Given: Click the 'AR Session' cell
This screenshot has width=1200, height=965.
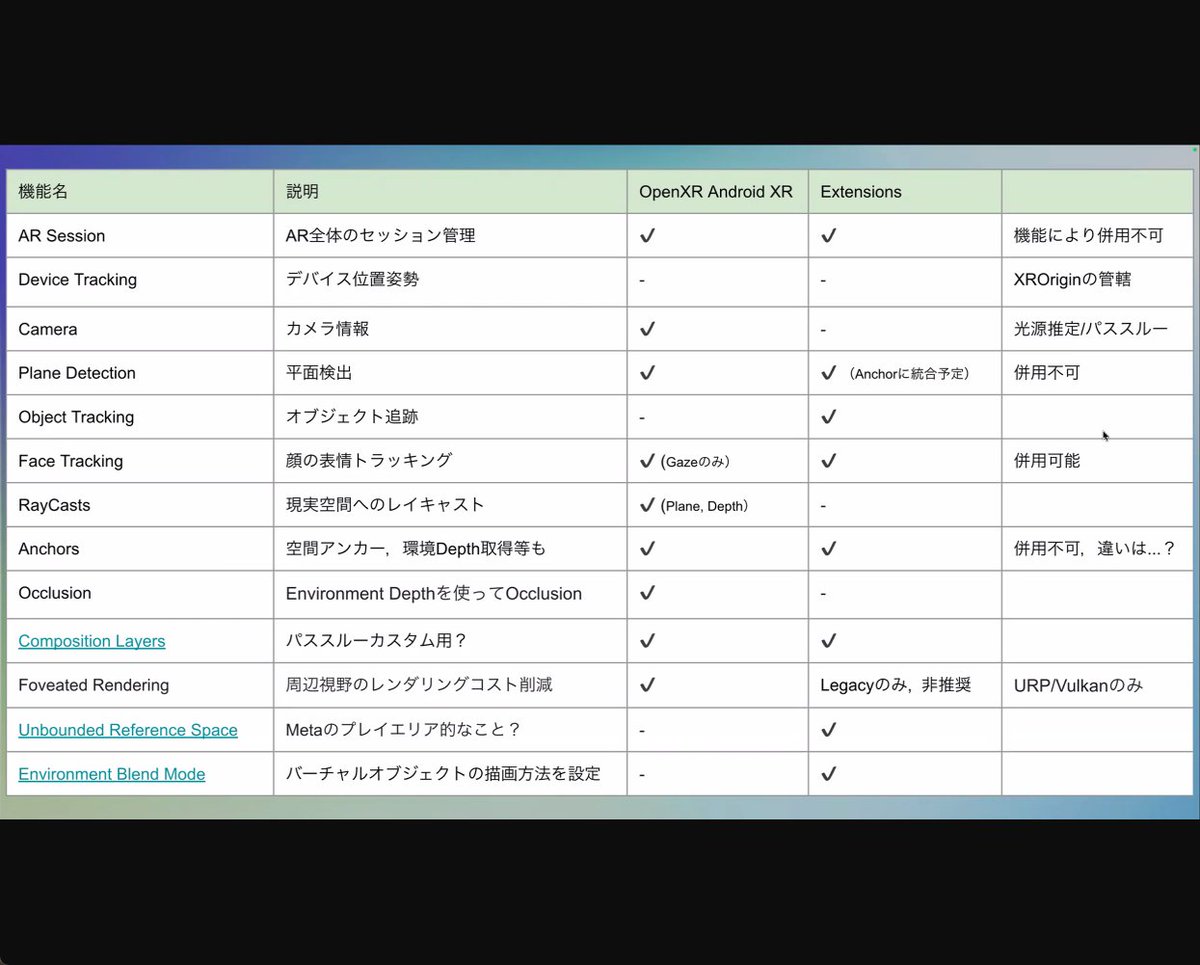Looking at the screenshot, I should 140,236.
